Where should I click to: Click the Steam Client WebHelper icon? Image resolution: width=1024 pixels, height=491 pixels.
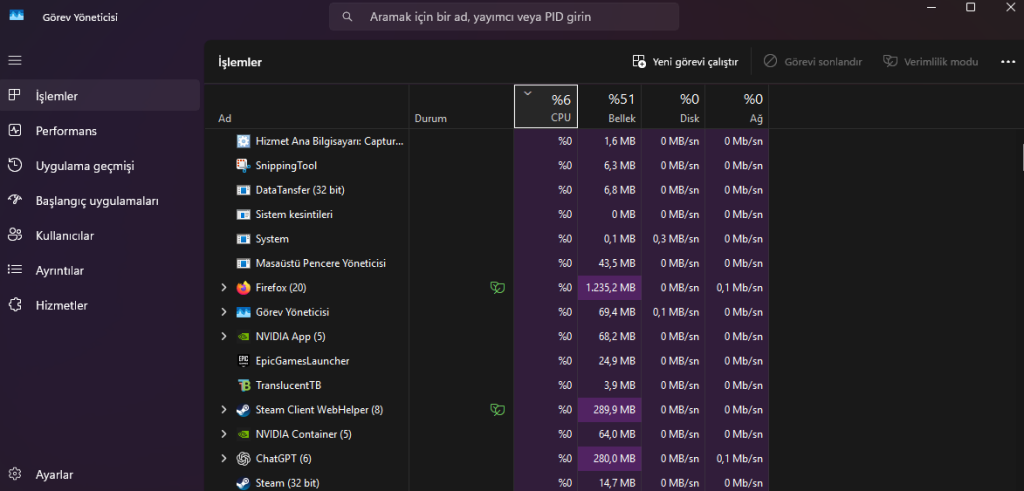pyautogui.click(x=243, y=410)
